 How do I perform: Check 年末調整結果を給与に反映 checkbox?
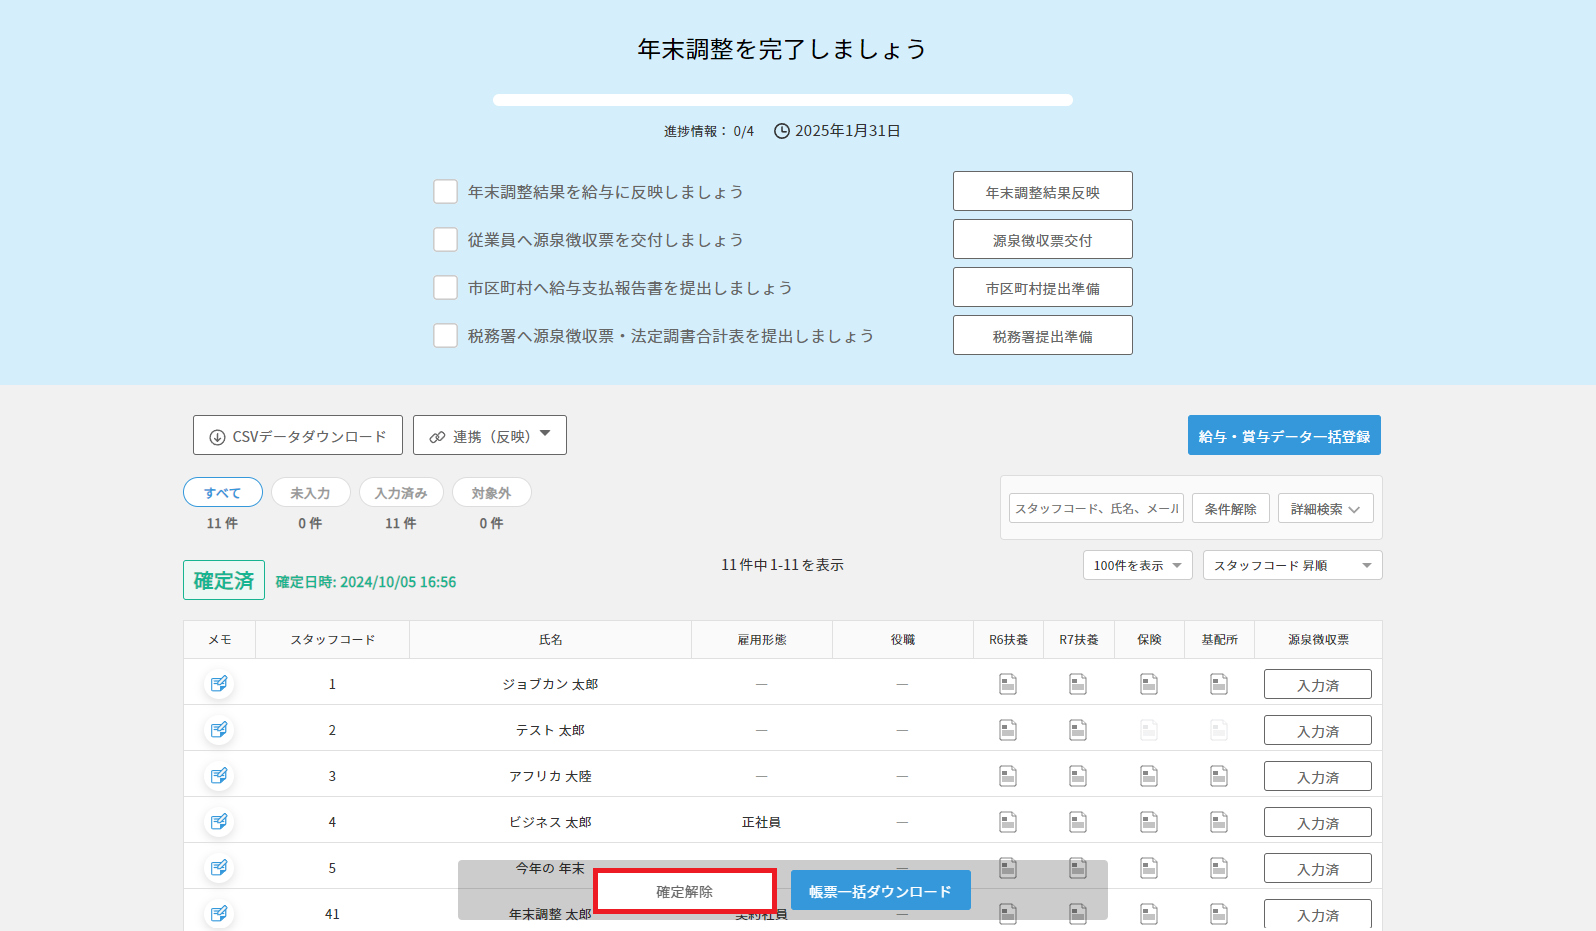tap(446, 192)
